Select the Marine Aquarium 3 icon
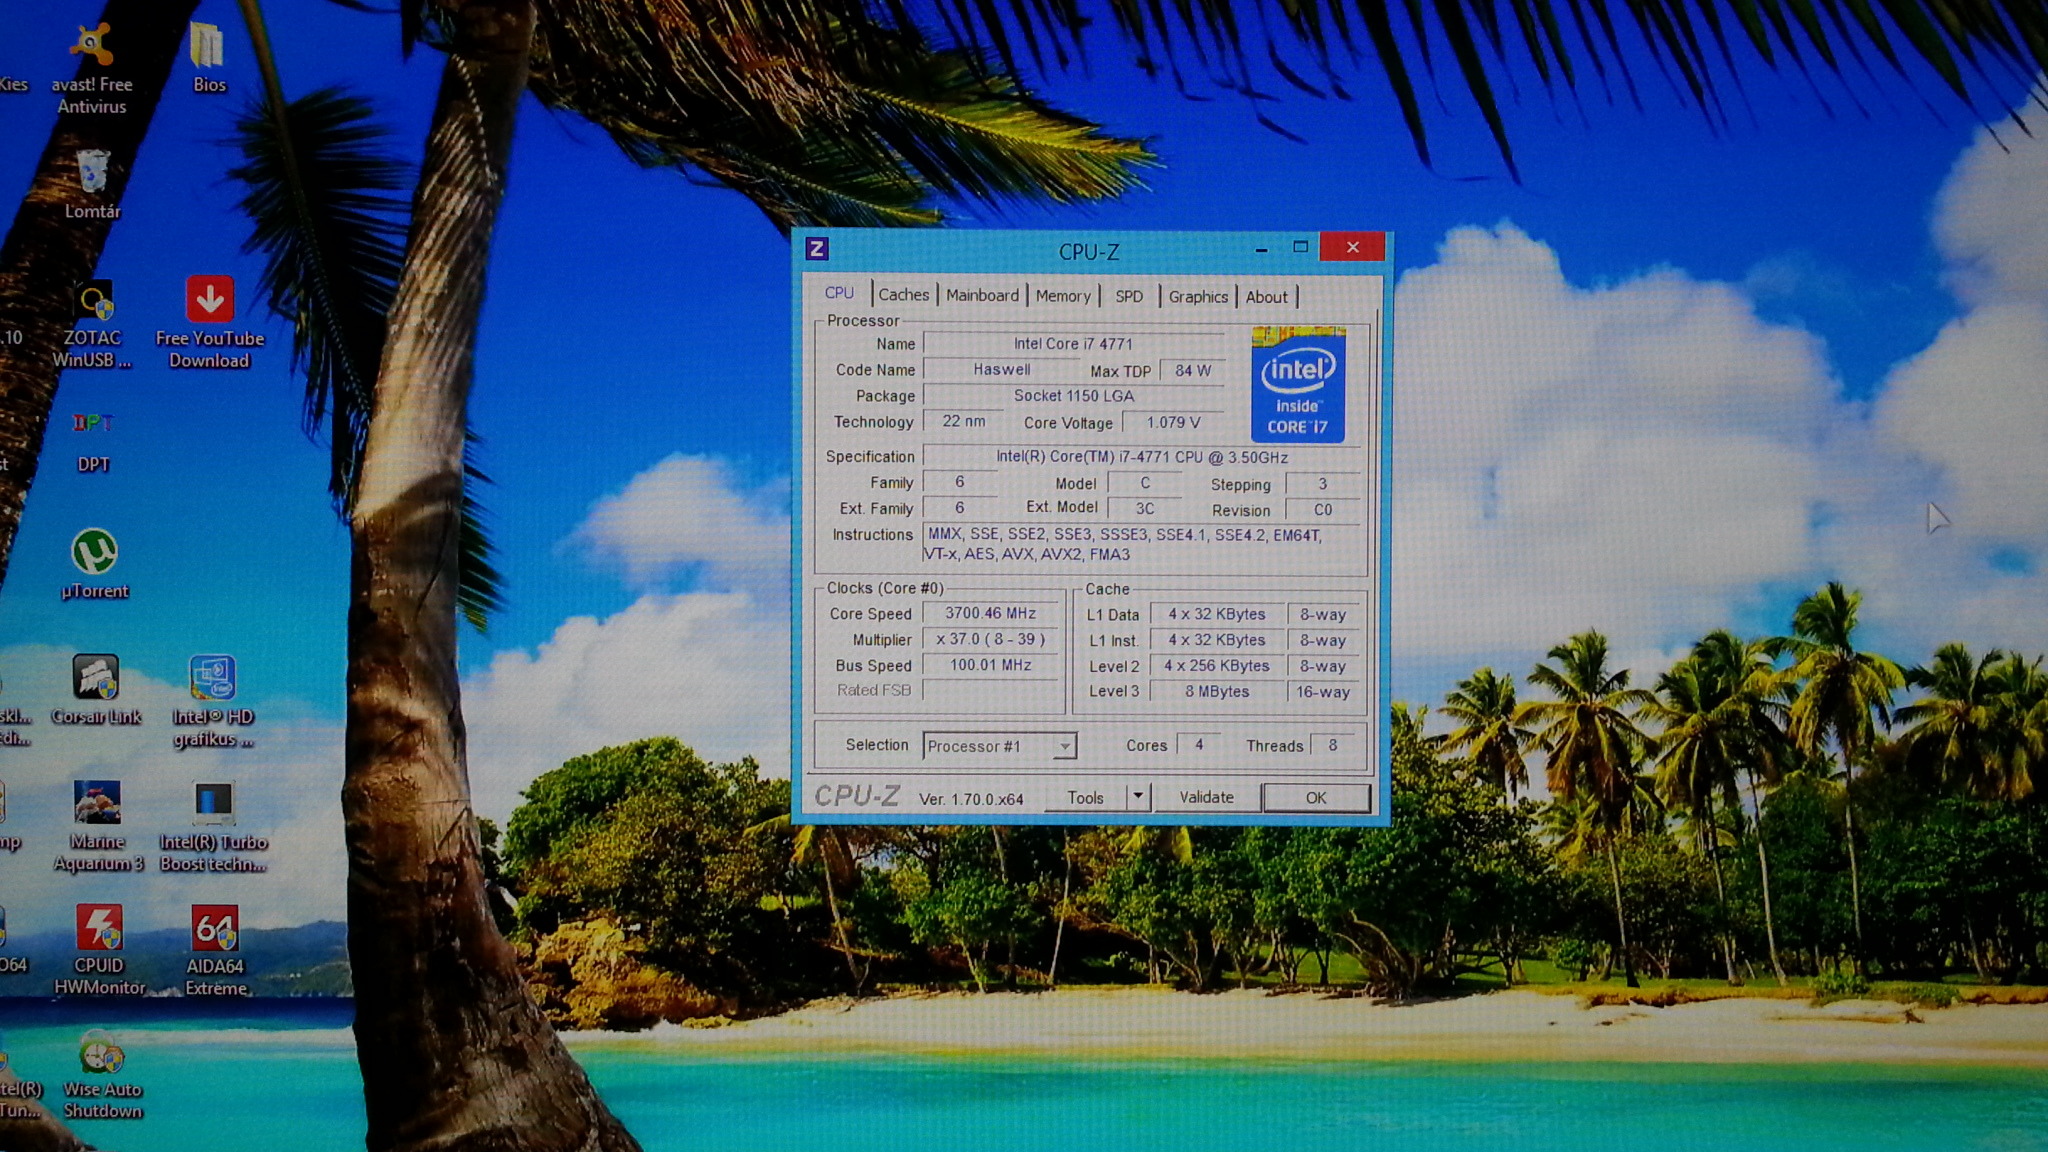This screenshot has height=1152, width=2048. [x=98, y=826]
